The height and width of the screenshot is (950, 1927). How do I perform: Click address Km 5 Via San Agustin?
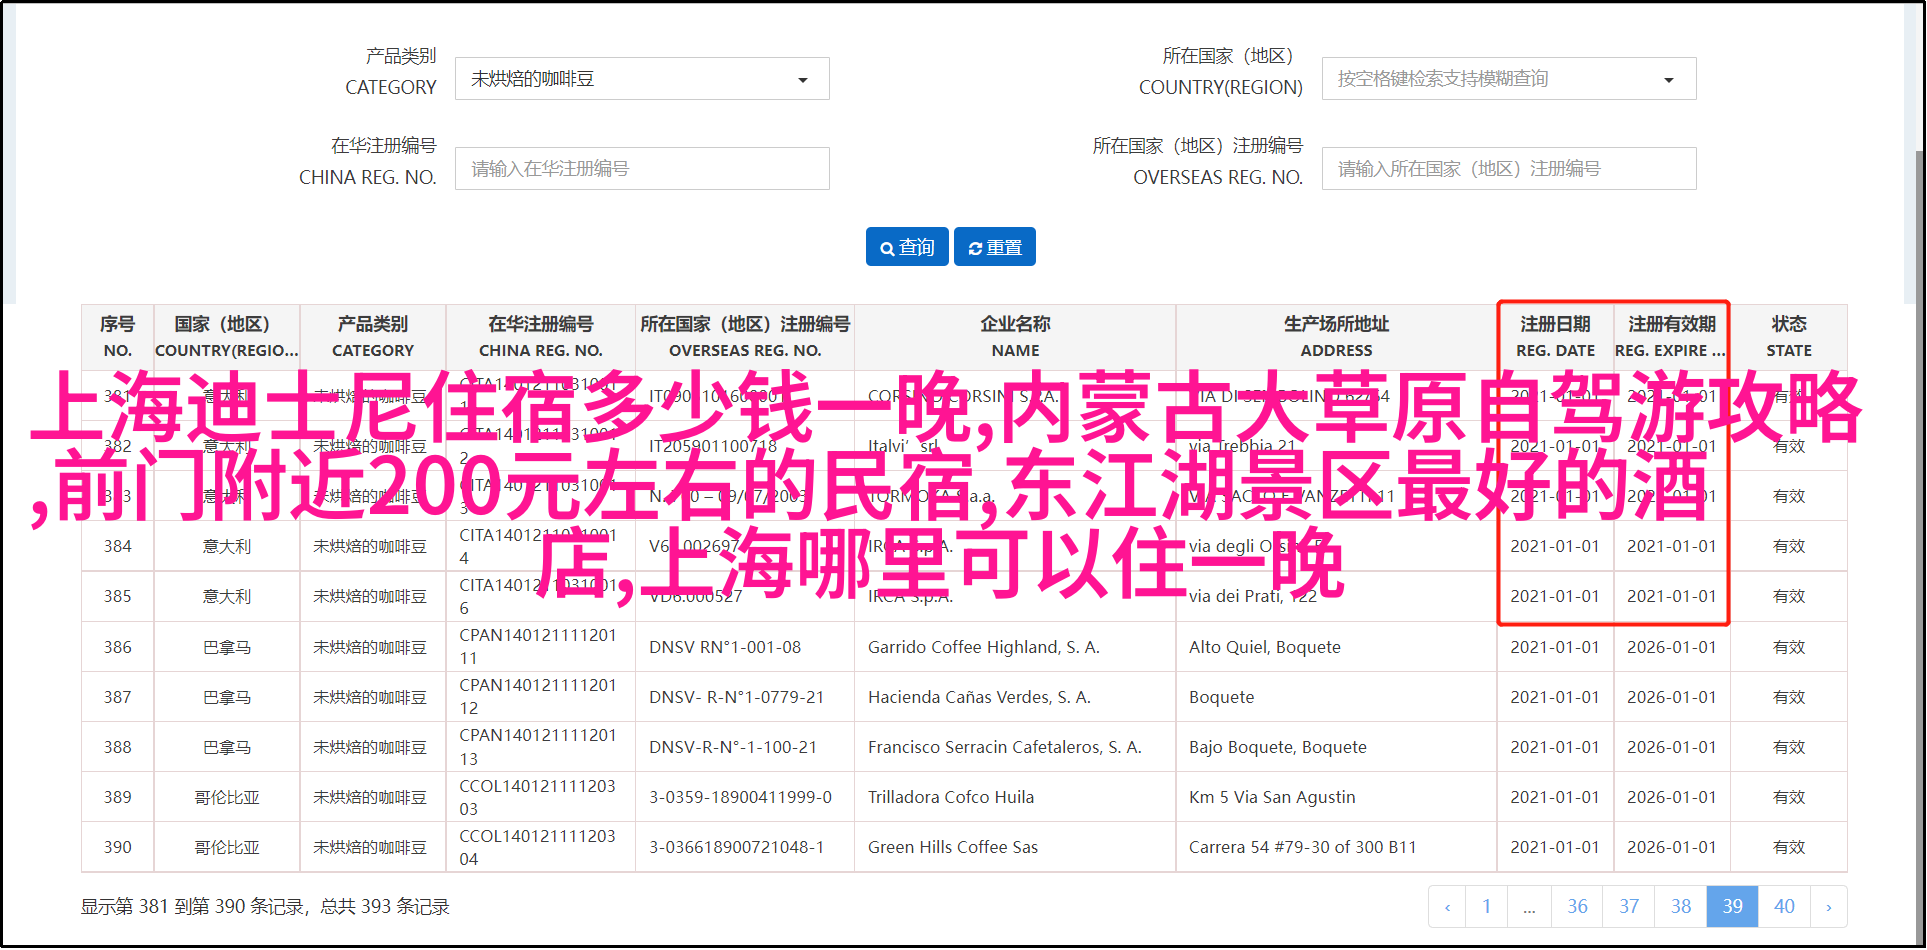pos(1272,797)
